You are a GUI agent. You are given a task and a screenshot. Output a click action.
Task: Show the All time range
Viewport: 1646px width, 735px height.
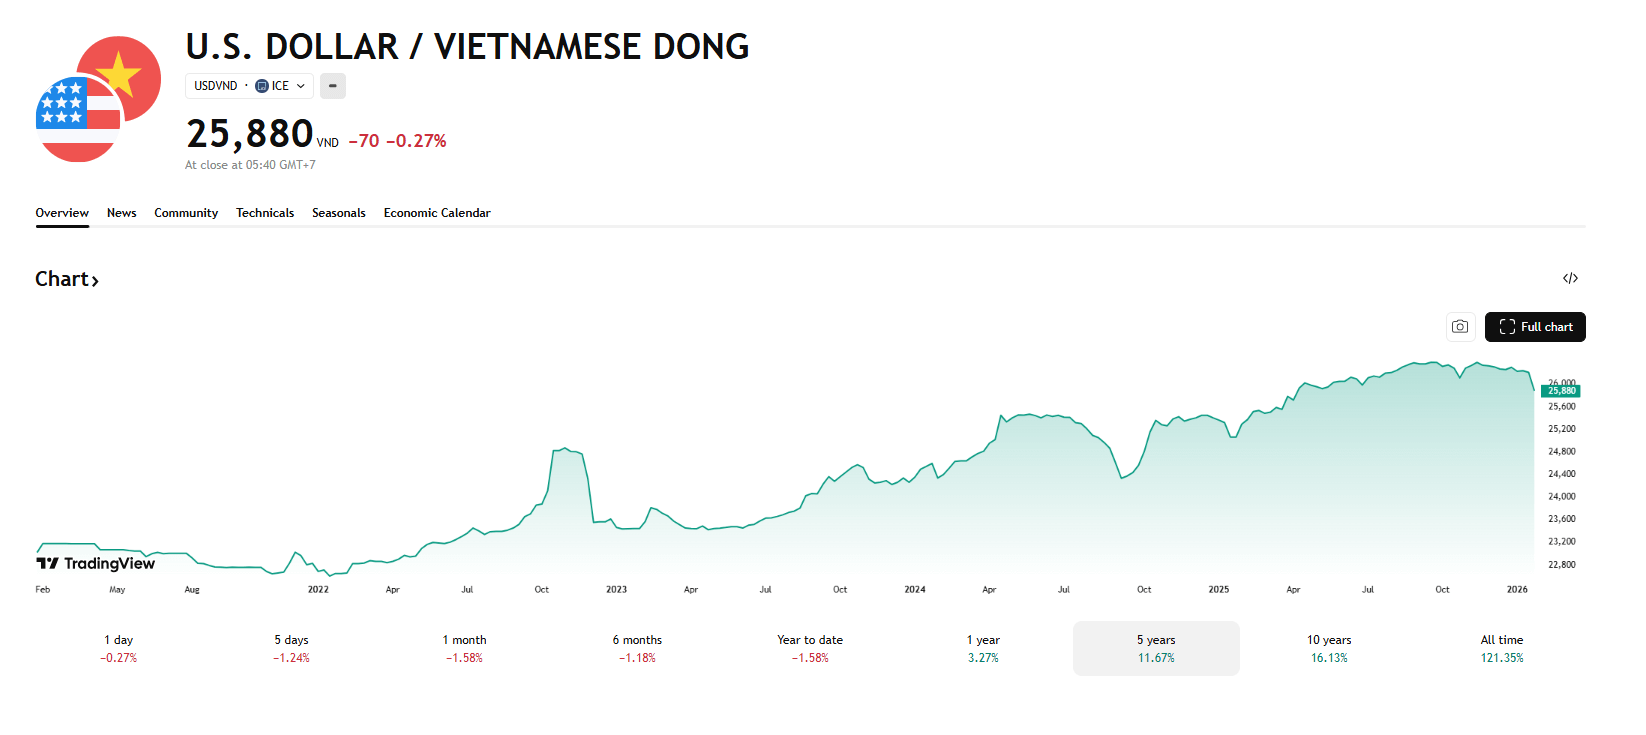tap(1502, 648)
